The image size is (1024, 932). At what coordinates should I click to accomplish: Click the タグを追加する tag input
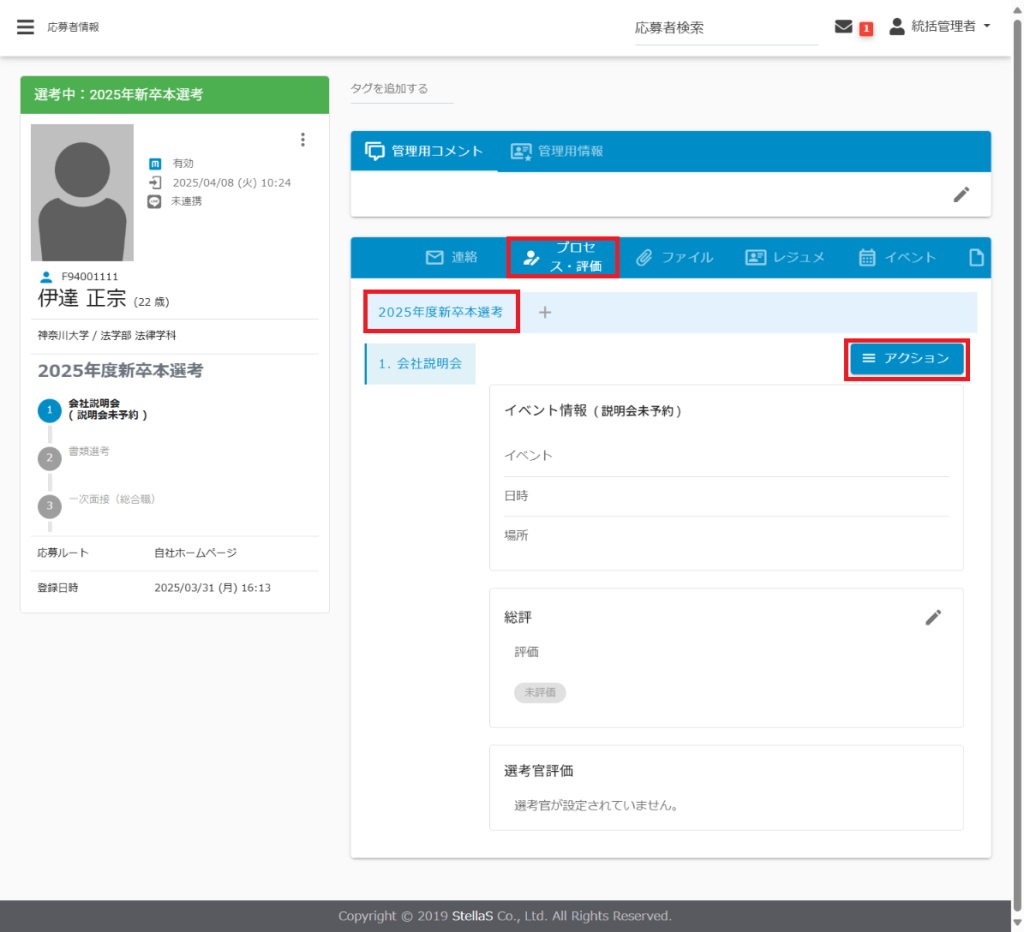coord(401,89)
